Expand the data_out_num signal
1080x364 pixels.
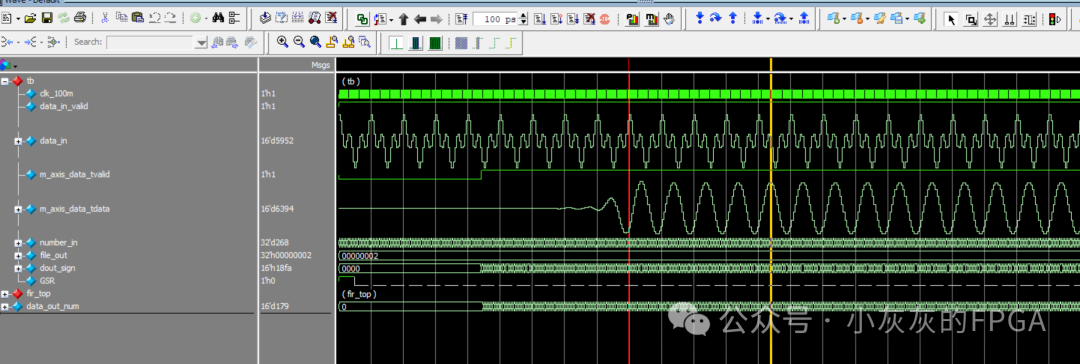[x=6, y=306]
